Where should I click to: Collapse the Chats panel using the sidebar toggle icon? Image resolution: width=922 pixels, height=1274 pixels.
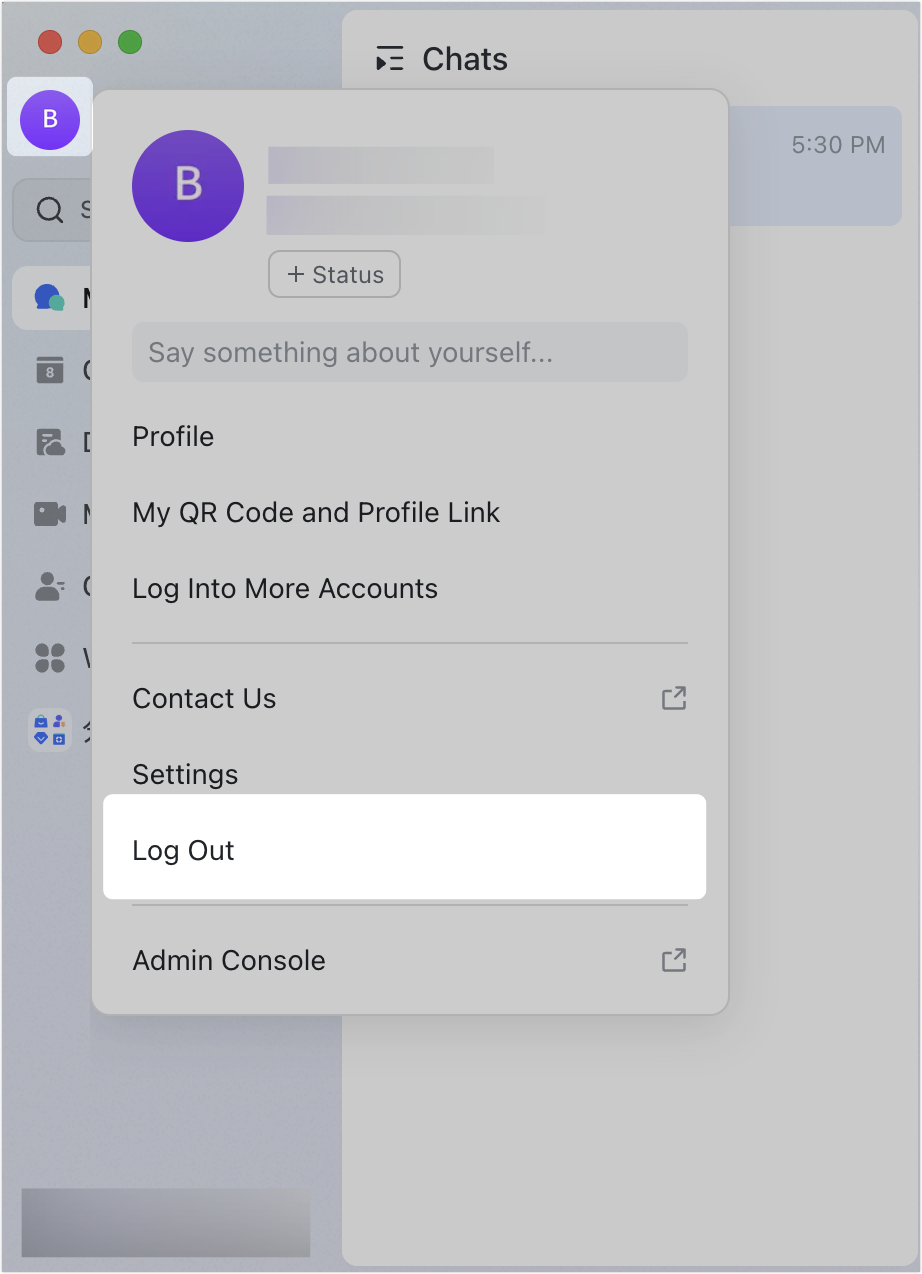(390, 59)
